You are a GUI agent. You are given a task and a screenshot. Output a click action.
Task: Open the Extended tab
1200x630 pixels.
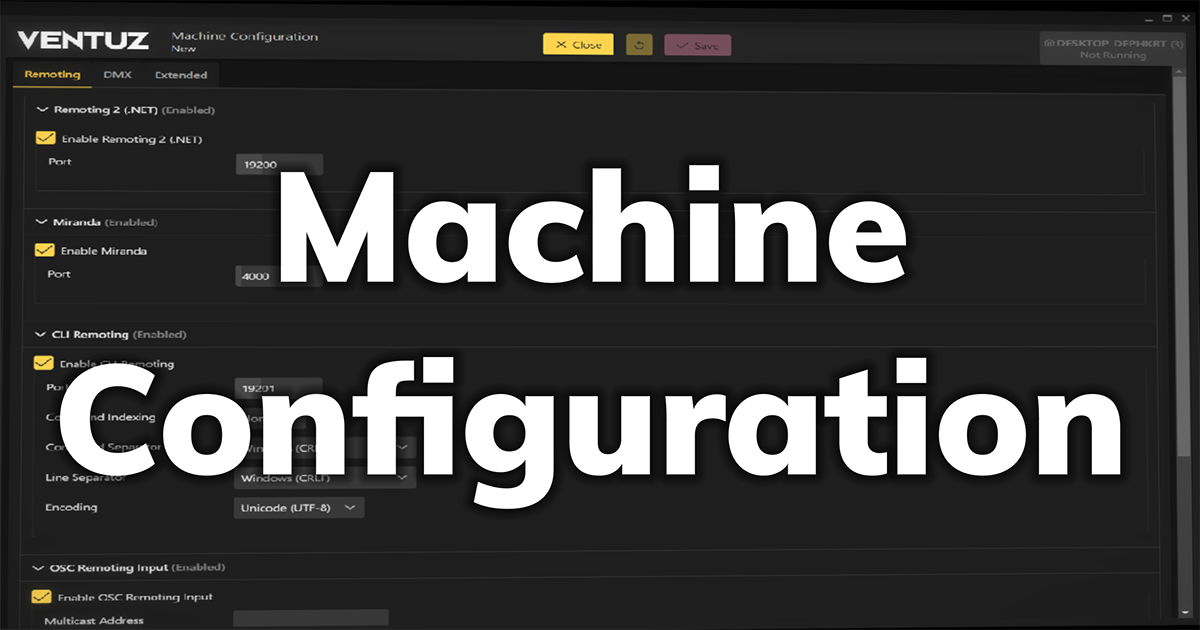[x=181, y=74]
